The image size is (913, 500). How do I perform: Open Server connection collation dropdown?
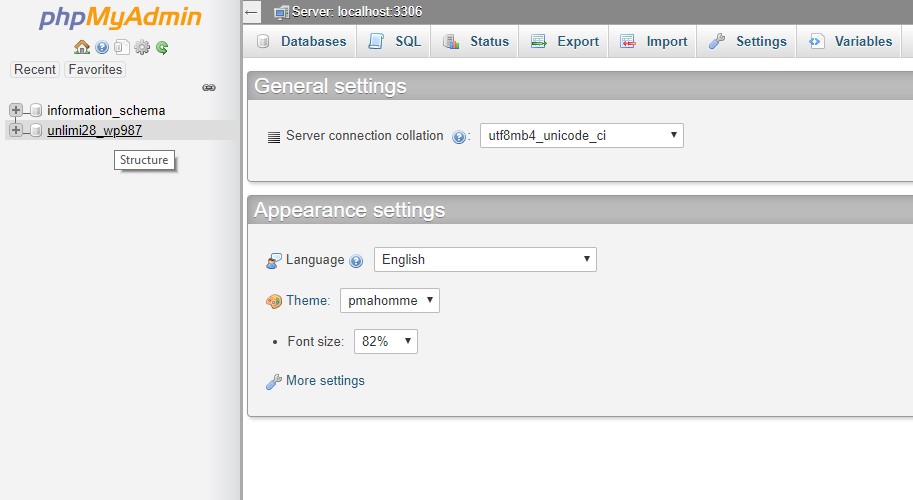point(582,136)
